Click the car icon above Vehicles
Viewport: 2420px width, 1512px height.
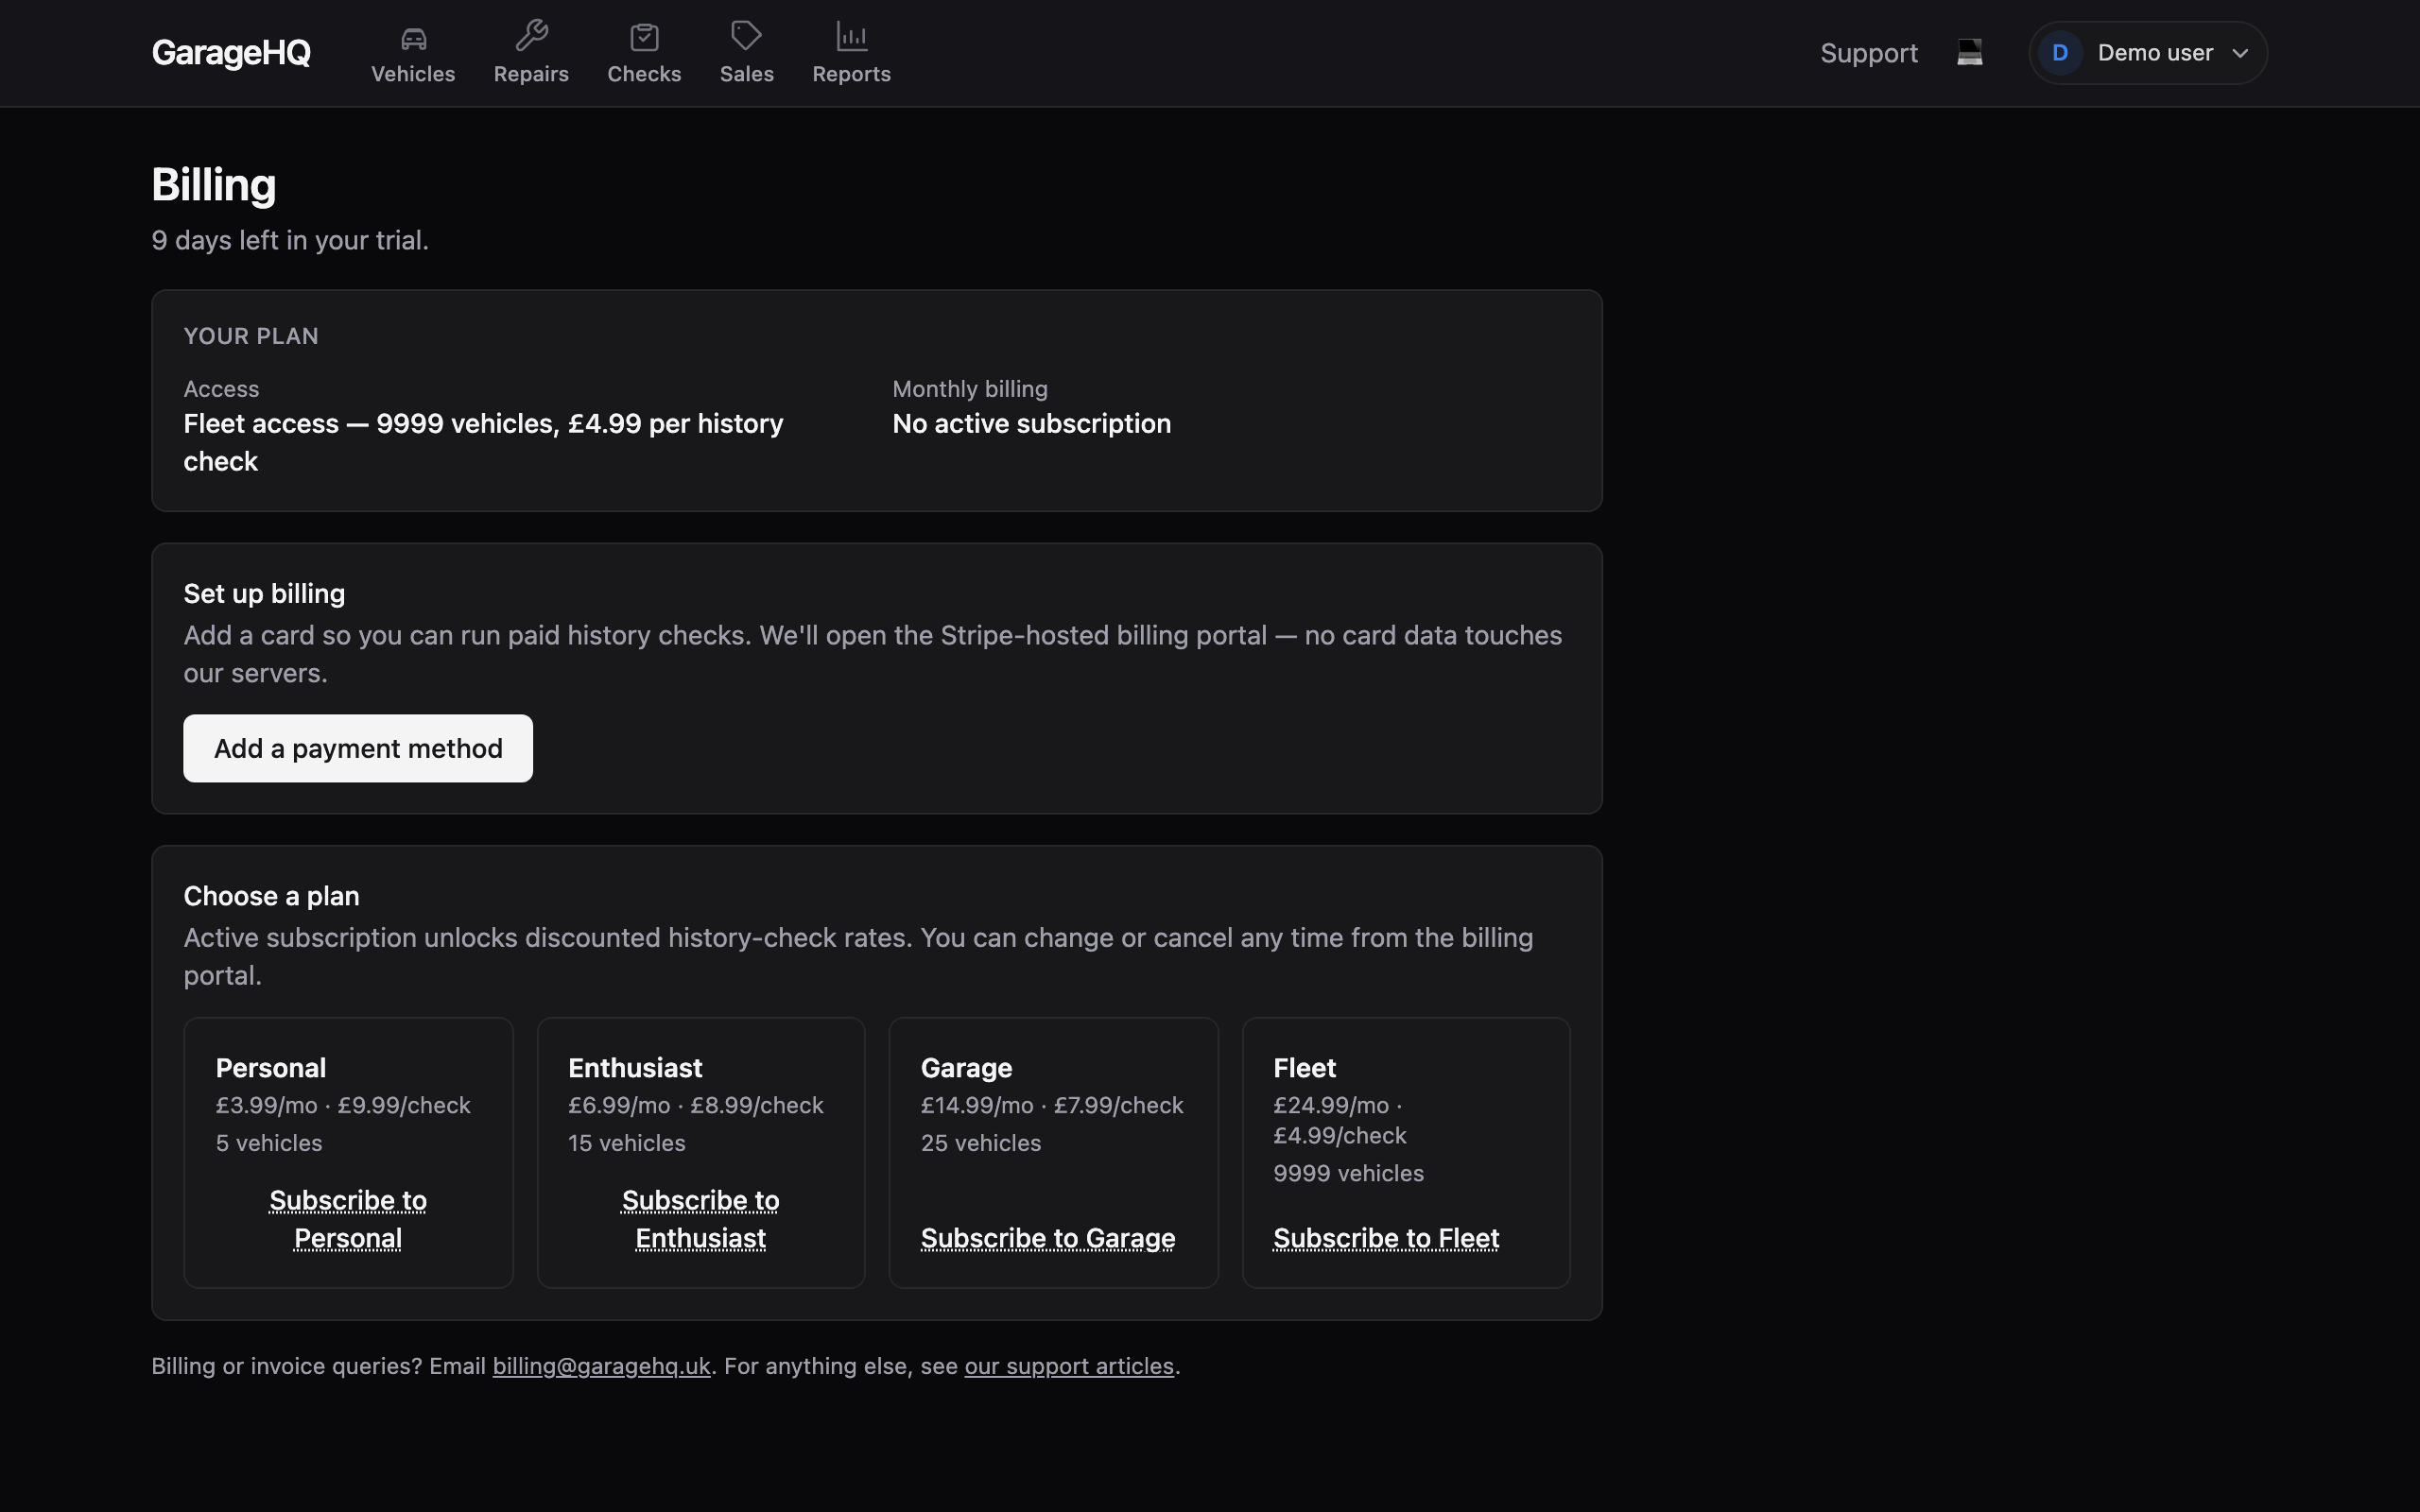[413, 38]
